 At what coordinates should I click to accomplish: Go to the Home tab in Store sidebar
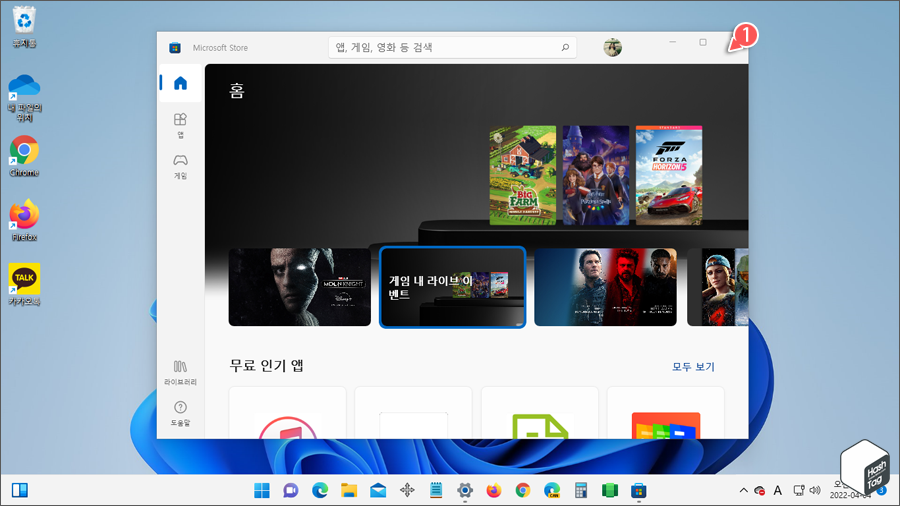[180, 83]
